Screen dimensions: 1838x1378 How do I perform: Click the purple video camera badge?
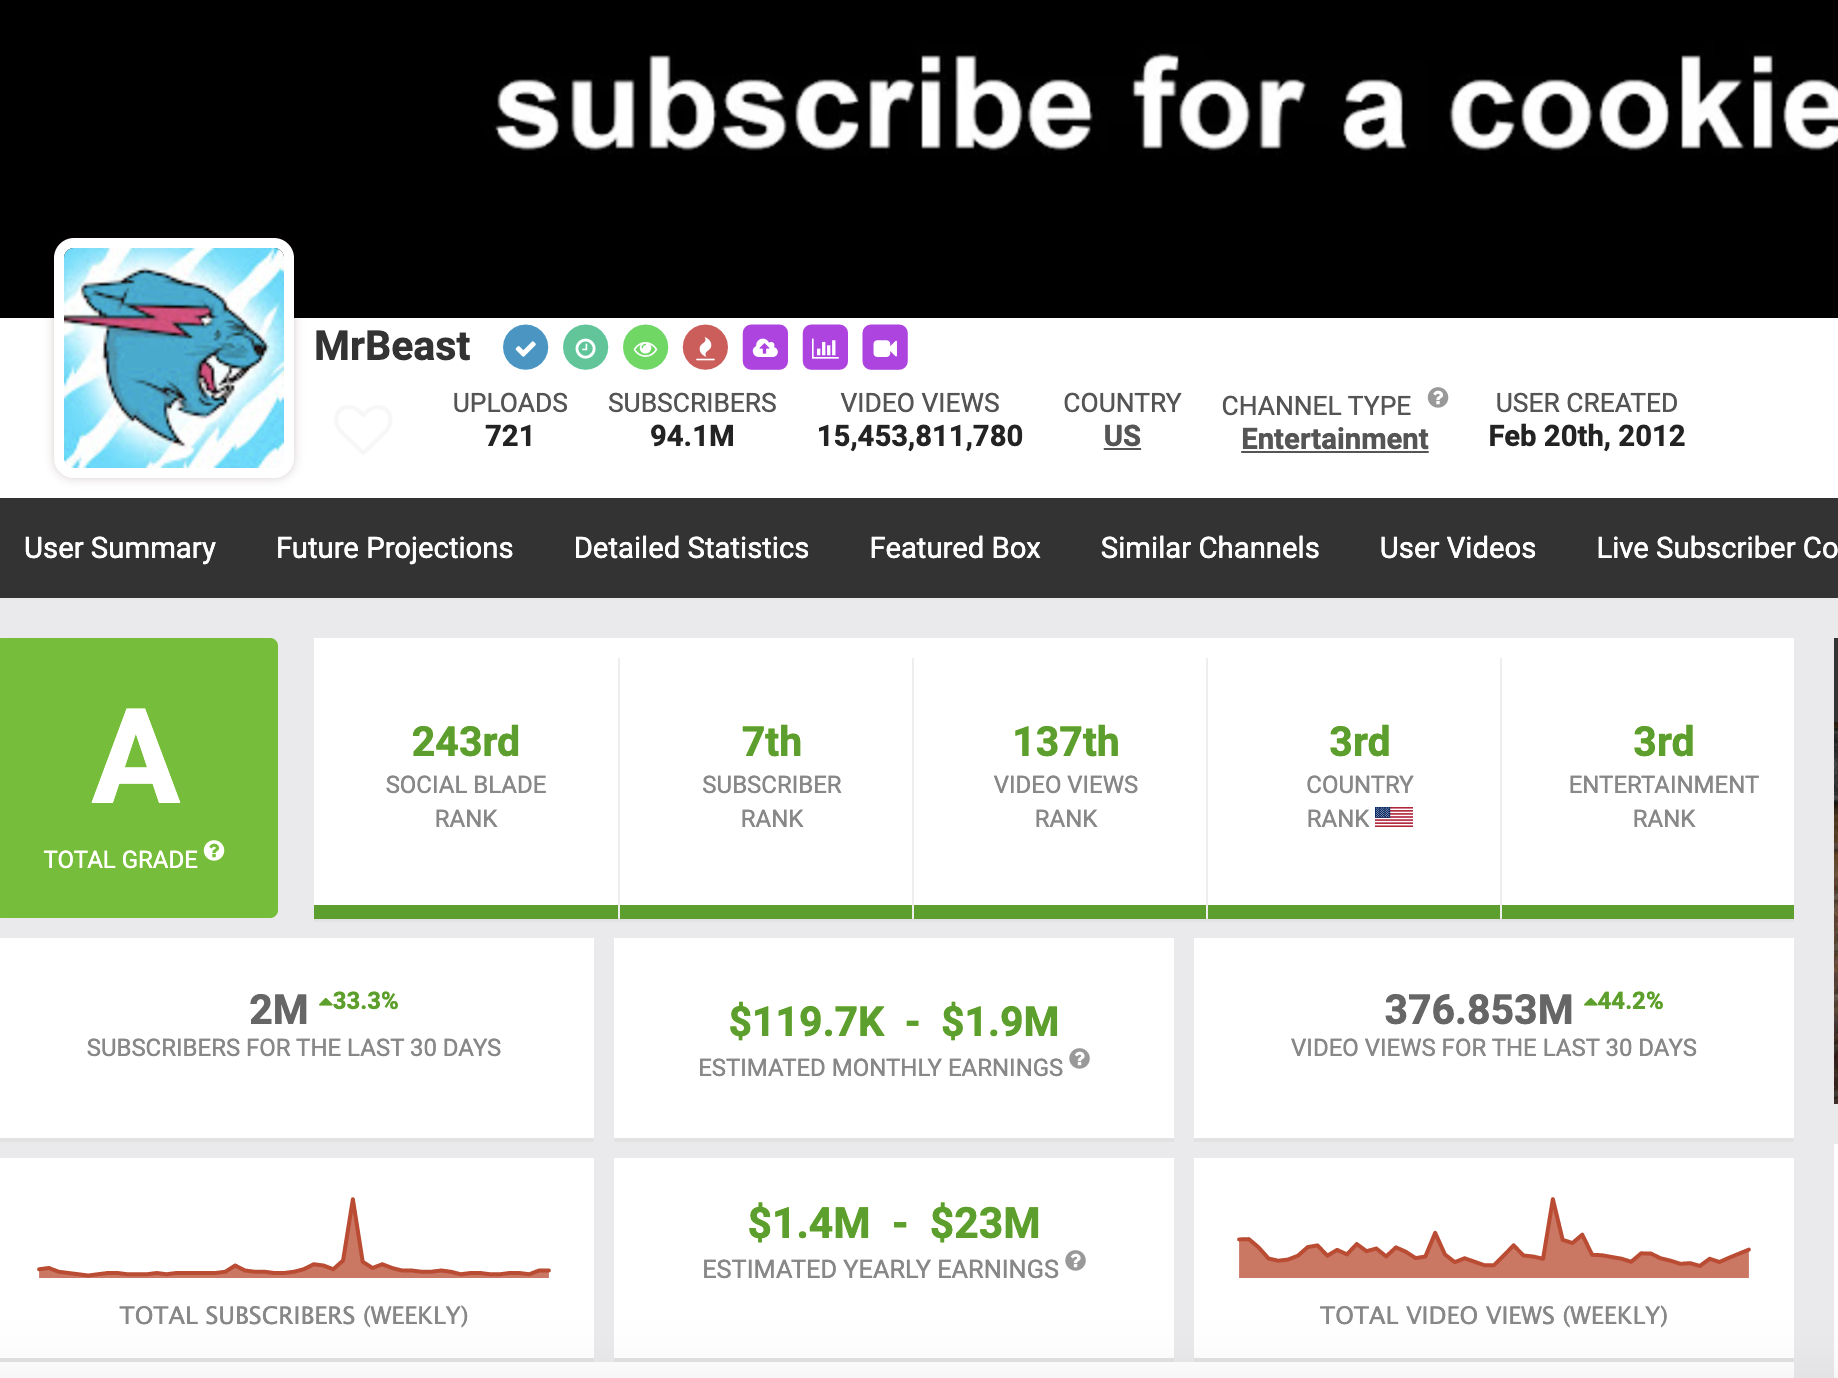coord(885,348)
